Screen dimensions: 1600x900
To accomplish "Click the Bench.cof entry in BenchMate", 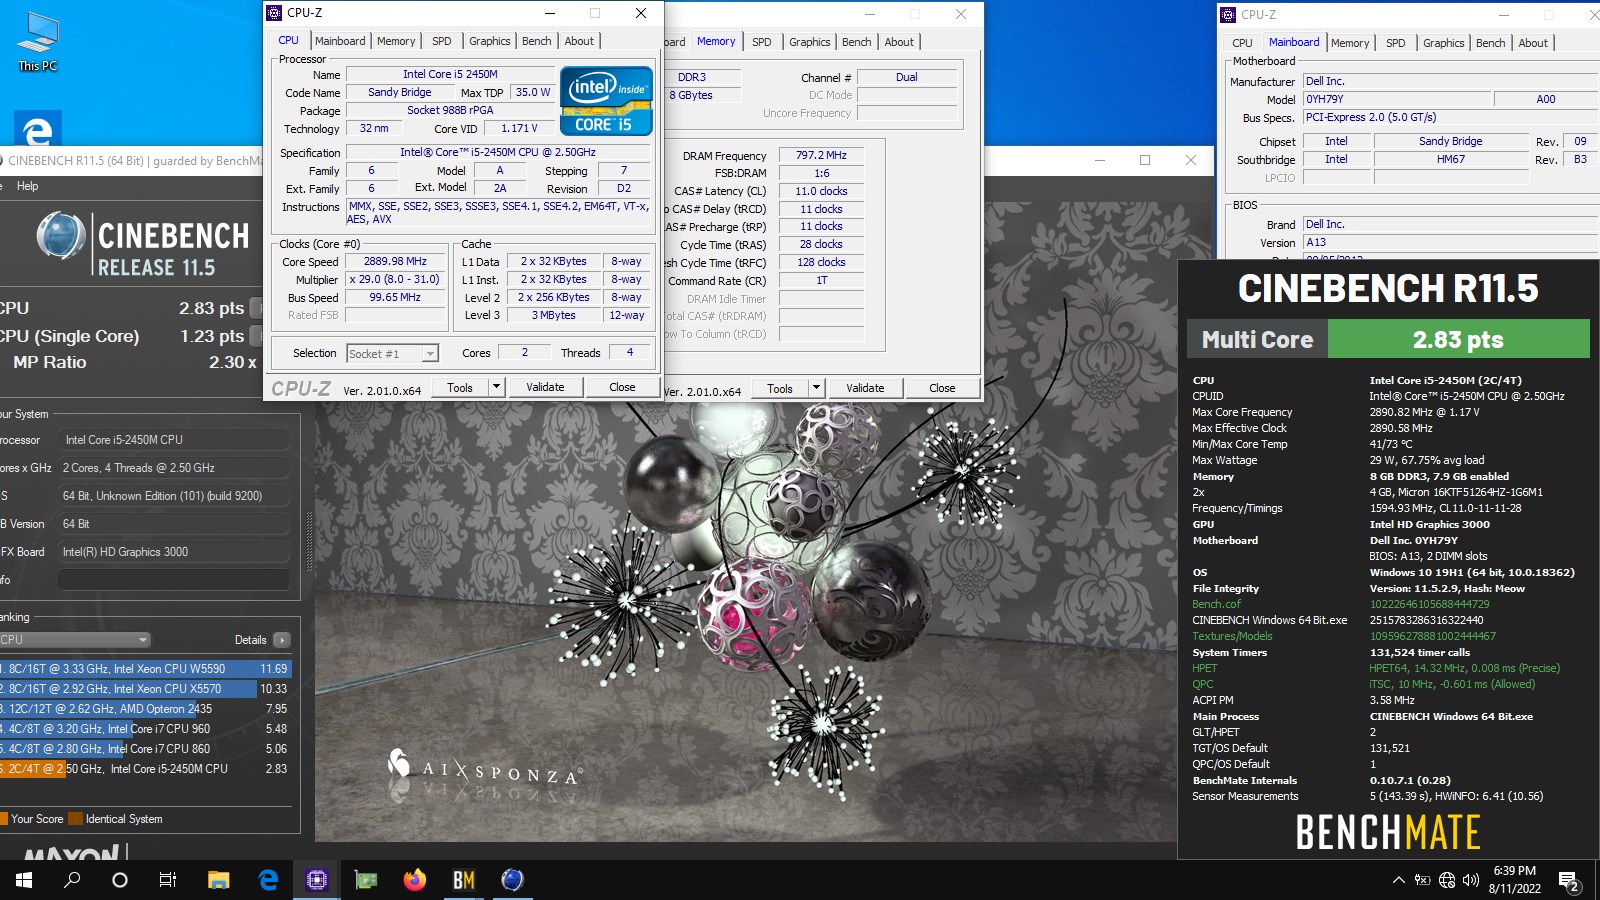I will [x=1216, y=604].
